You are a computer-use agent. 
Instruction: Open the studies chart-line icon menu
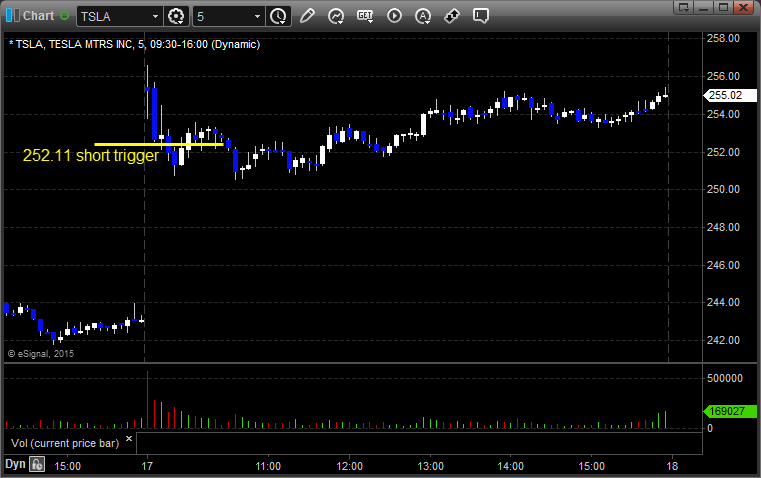click(x=335, y=16)
